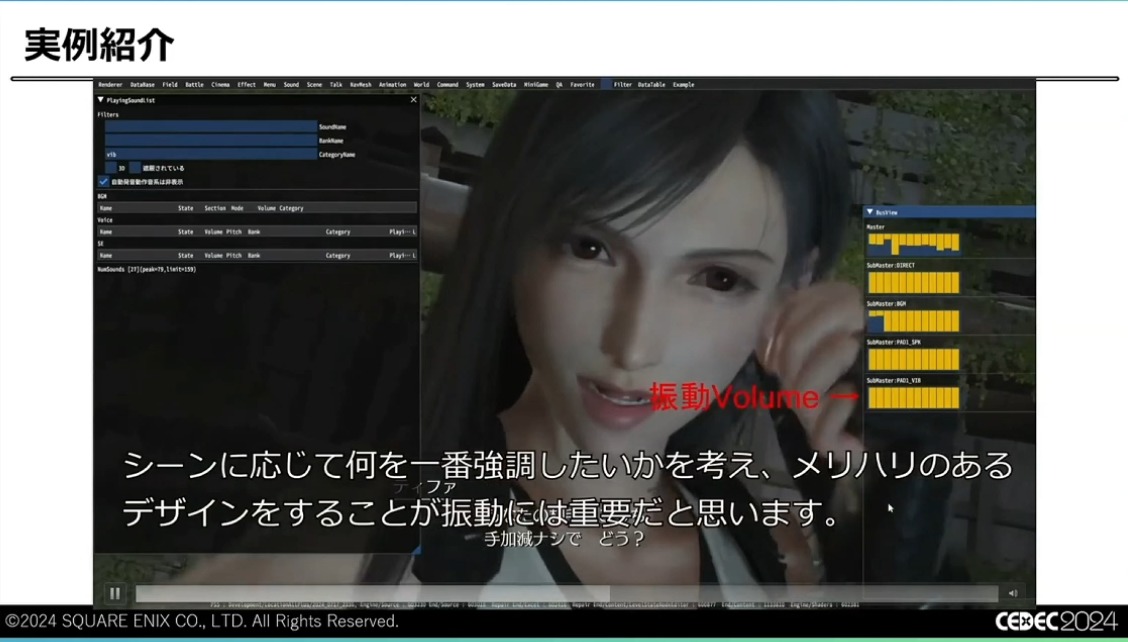Screen dimensions: 1128x642
Task: Open the Sound menu
Action: pos(291,85)
